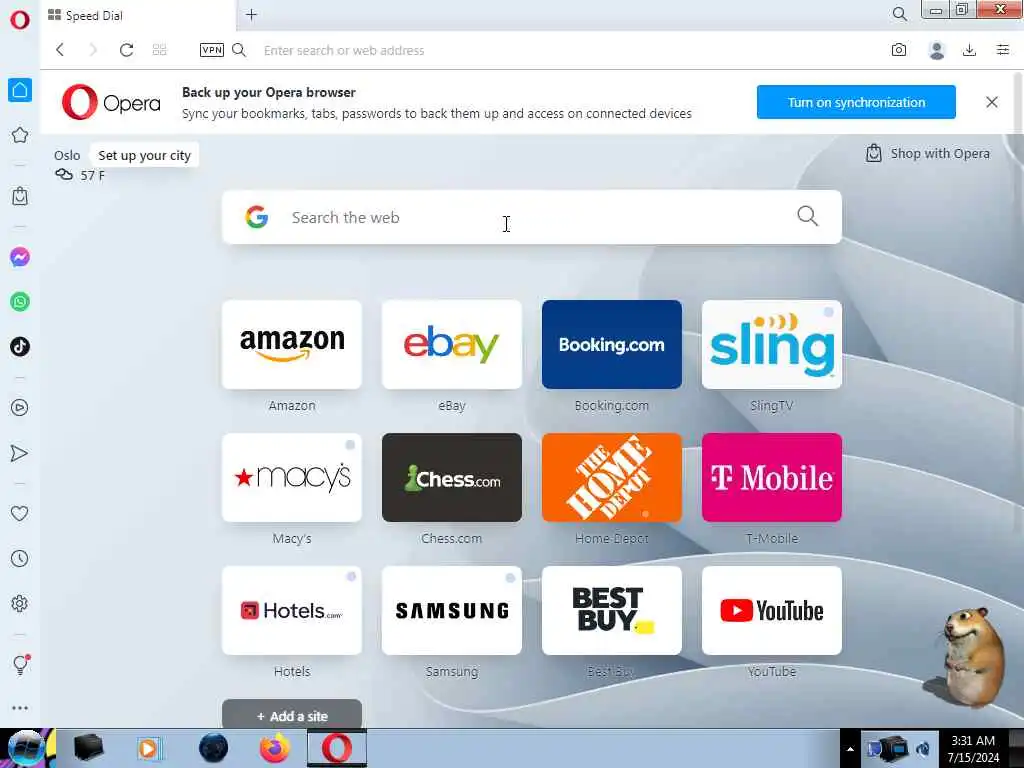Open Firefox from the taskbar

coord(275,748)
